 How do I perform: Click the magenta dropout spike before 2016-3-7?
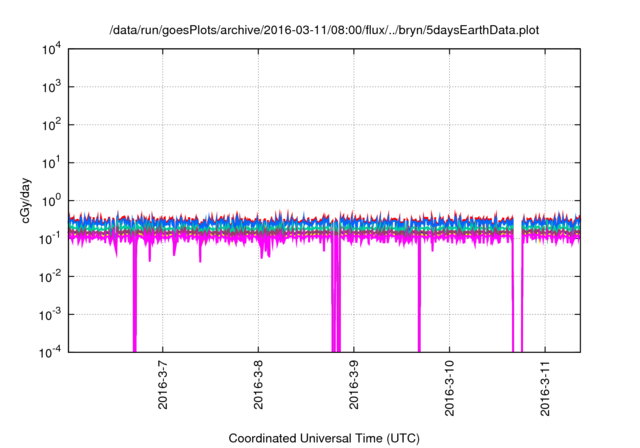[x=135, y=296]
